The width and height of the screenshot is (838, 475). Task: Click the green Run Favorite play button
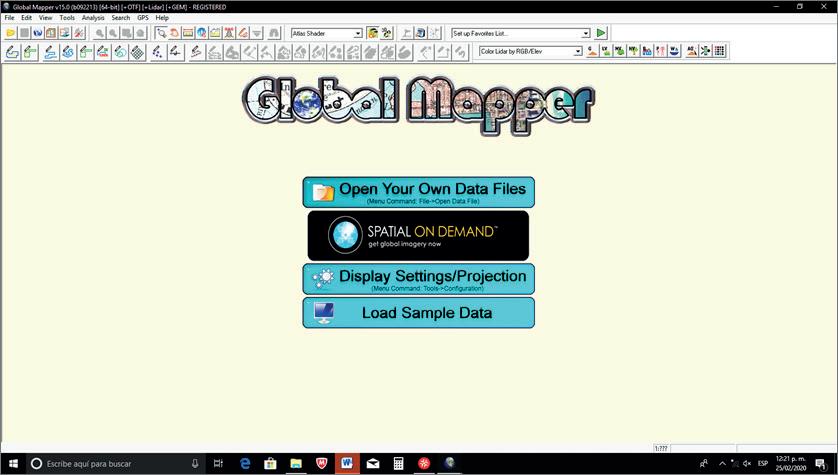click(x=601, y=33)
